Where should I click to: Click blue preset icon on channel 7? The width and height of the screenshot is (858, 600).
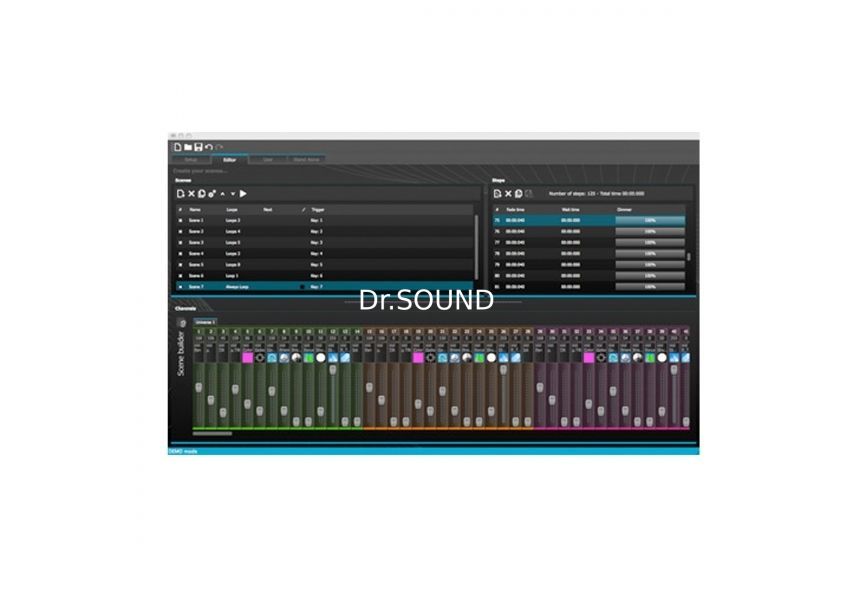pyautogui.click(x=272, y=358)
